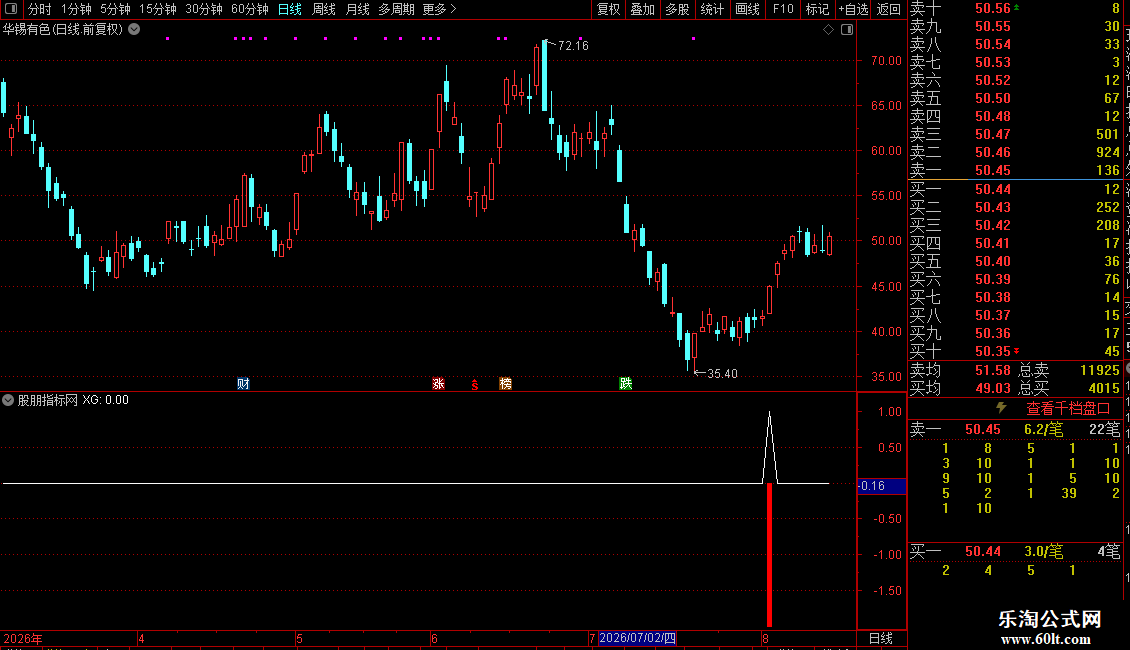This screenshot has height=650, width=1130.
Task: Select the 卖一 50.45 ask row
Action: click(x=1015, y=170)
